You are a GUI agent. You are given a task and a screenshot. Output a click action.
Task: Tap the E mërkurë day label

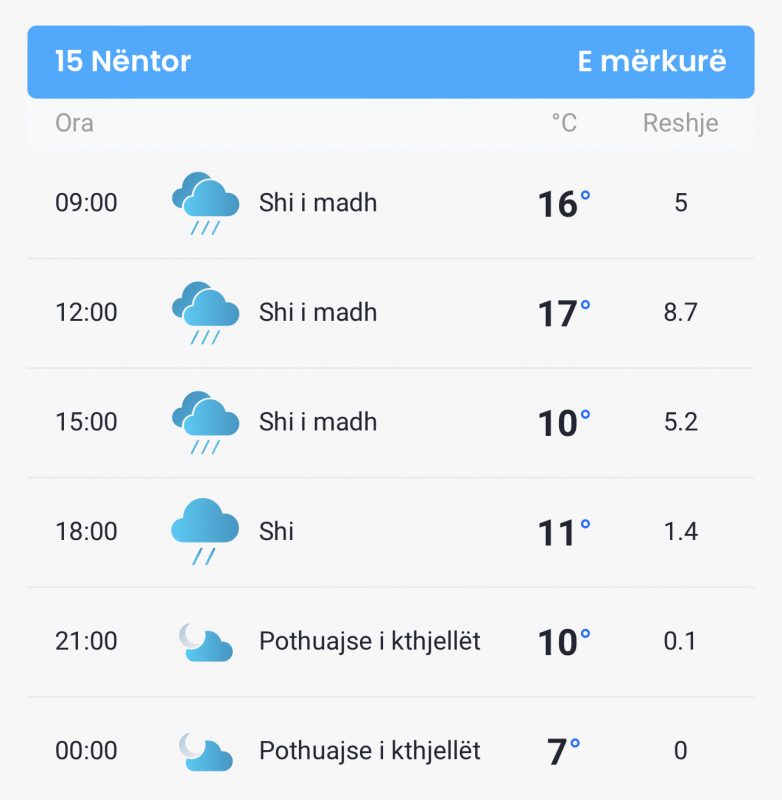click(x=651, y=61)
